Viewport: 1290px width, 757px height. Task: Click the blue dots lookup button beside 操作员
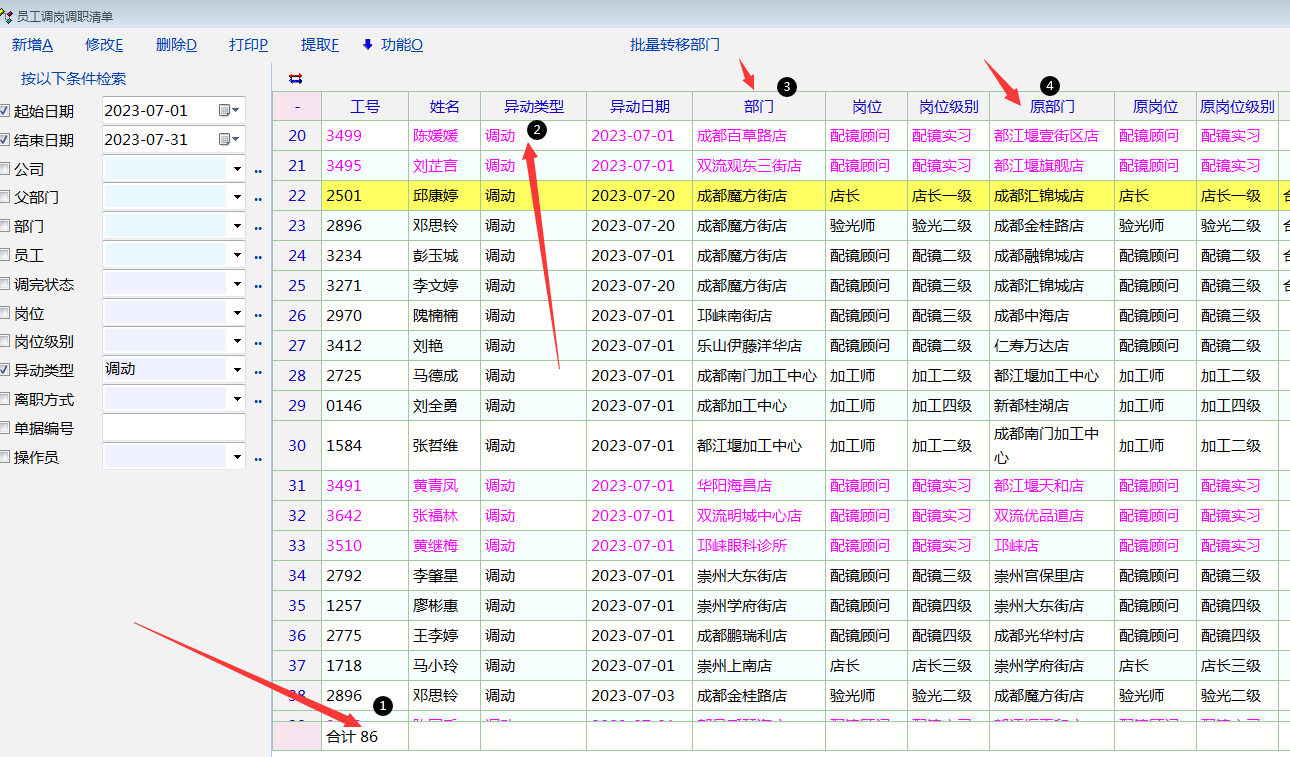click(258, 459)
